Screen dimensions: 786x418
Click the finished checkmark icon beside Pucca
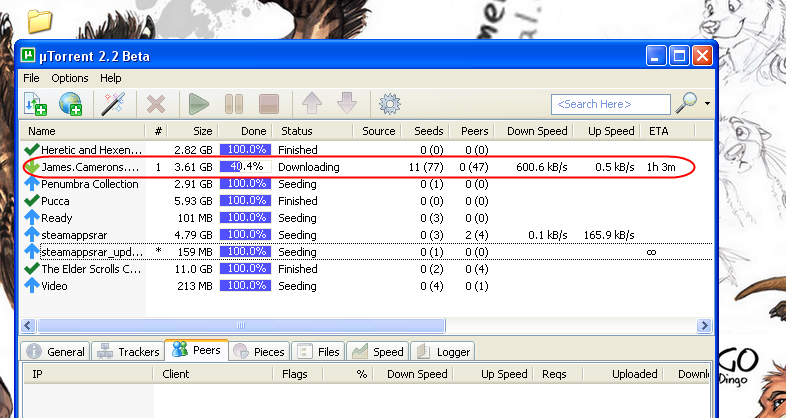point(32,200)
